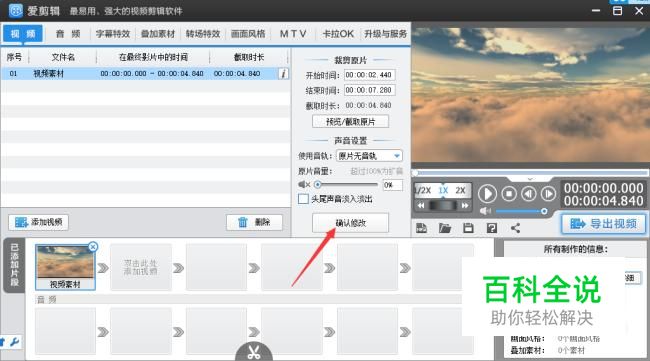Select the 1X playback speed
This screenshot has width=650, height=361.
[443, 191]
